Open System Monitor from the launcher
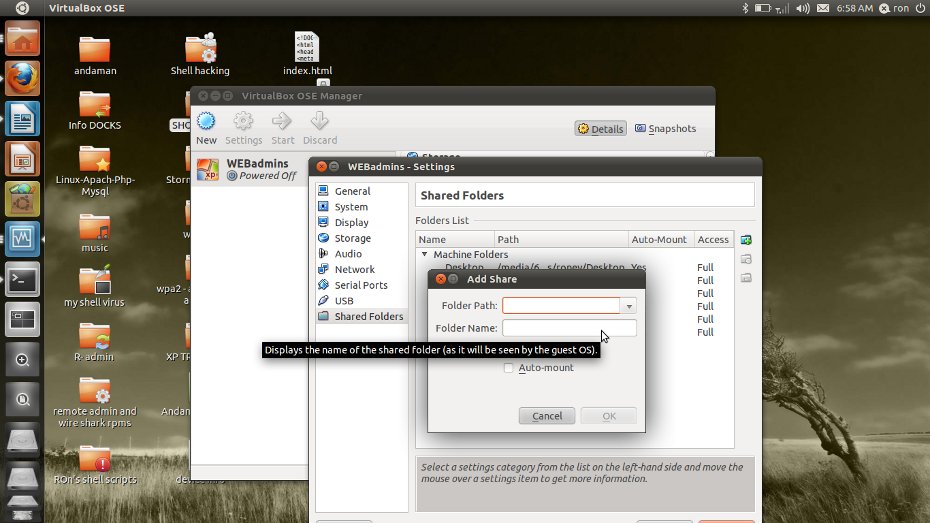Screen dimensions: 930x523 coord(23,239)
